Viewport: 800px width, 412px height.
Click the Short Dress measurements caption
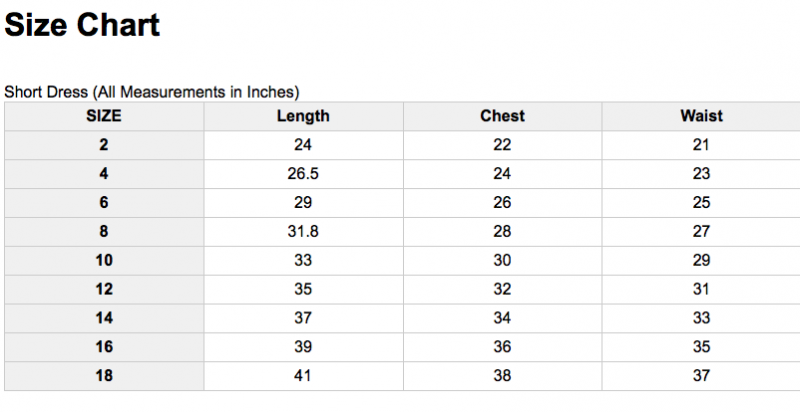tap(152, 92)
